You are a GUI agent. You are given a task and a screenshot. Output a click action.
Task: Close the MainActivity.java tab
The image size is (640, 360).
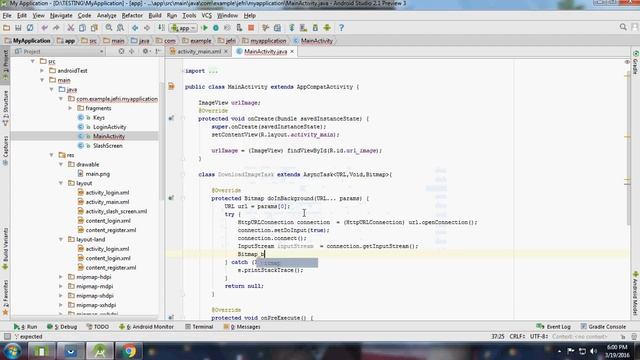292,51
